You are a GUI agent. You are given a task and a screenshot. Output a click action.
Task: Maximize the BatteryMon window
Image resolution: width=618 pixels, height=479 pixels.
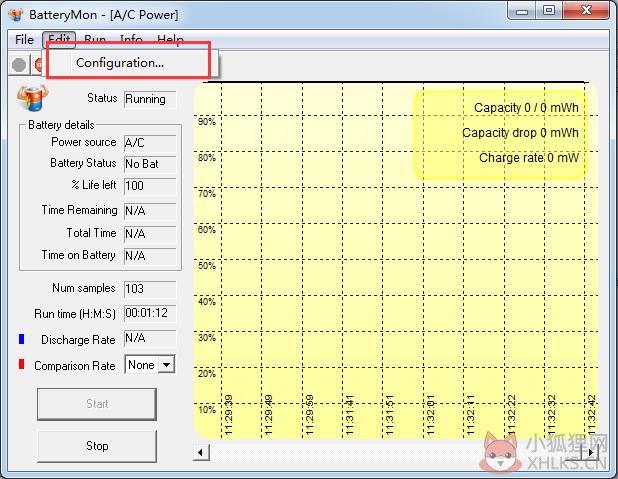pos(549,11)
